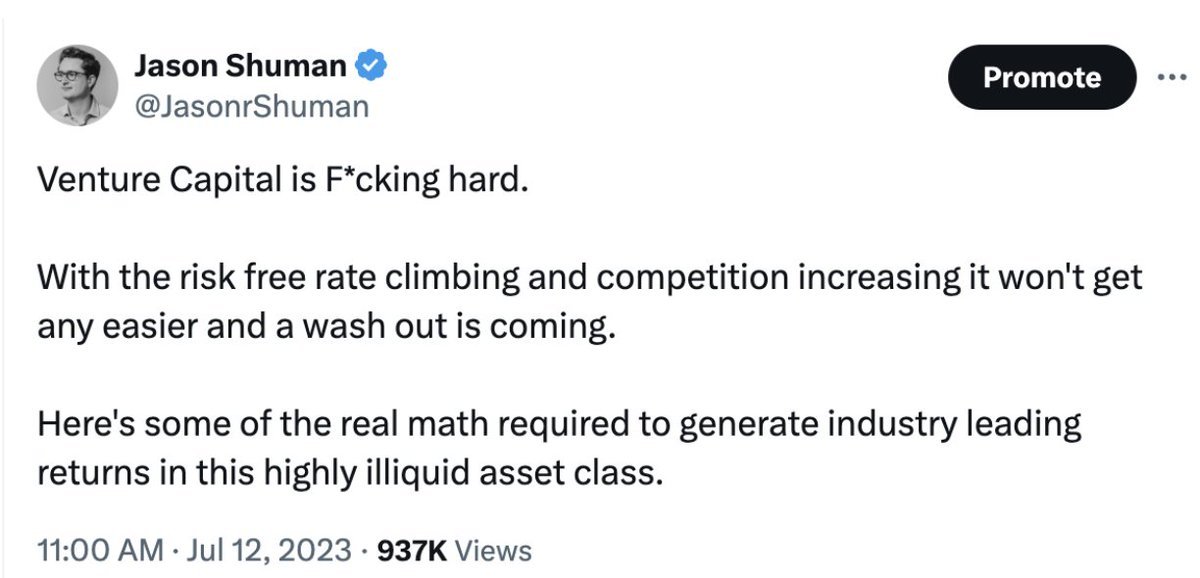Click the "risk free rate climbing" phrase
This screenshot has width=1200, height=578.
pos(292,279)
